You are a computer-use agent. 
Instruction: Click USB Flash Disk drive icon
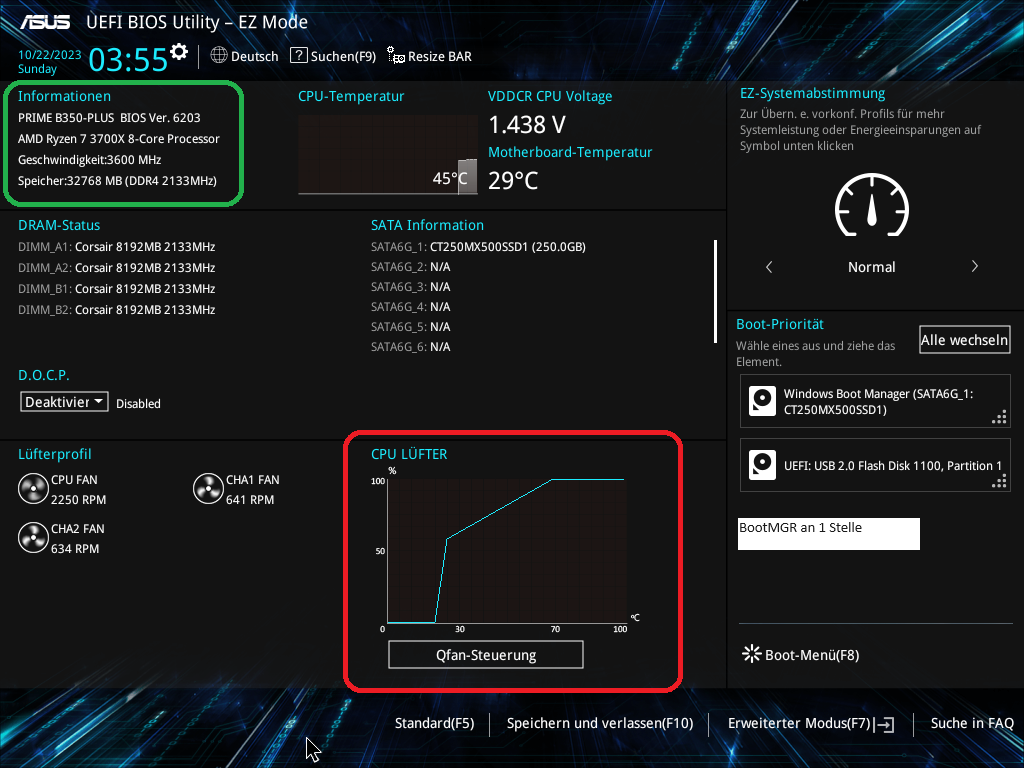click(x=762, y=465)
